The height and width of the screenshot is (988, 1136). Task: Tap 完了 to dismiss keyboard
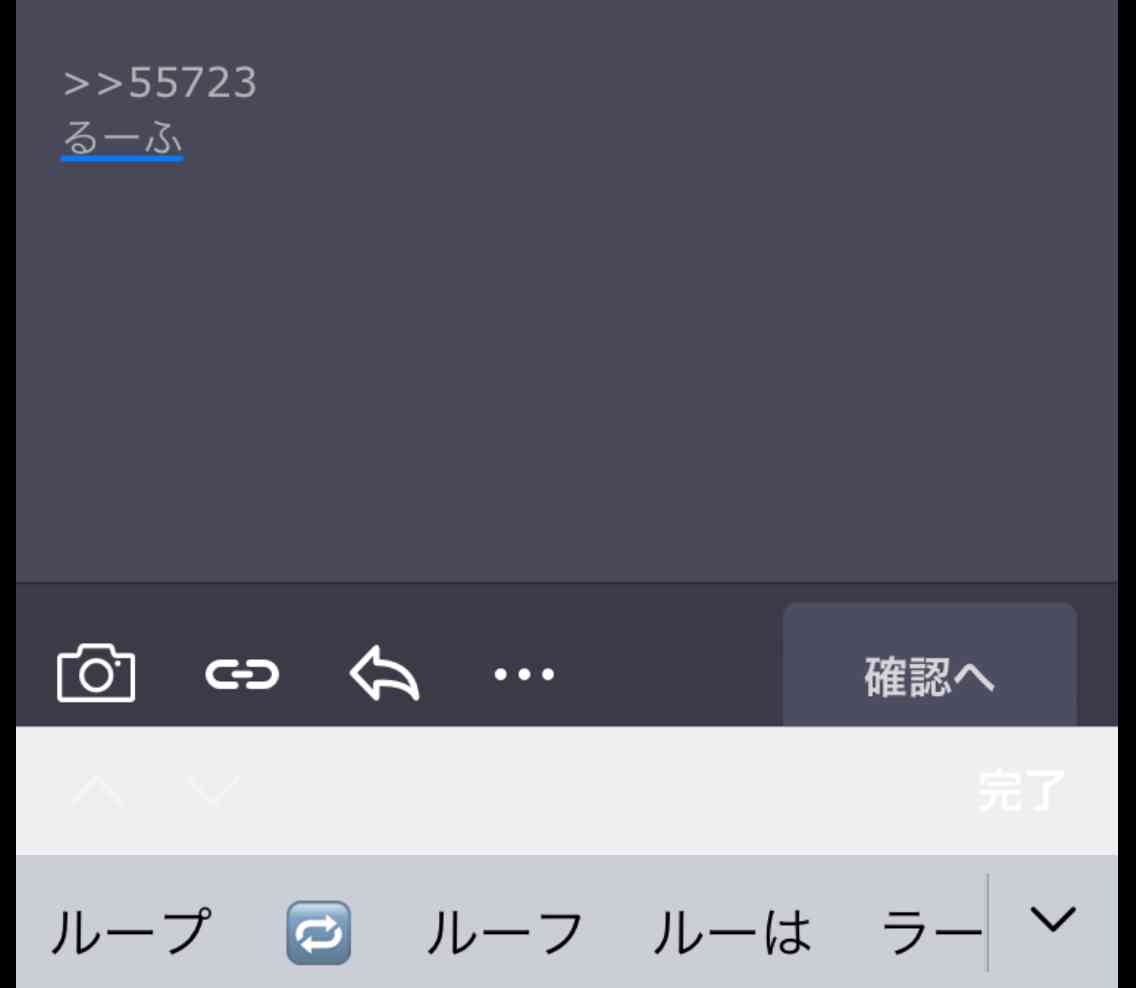(x=1021, y=790)
